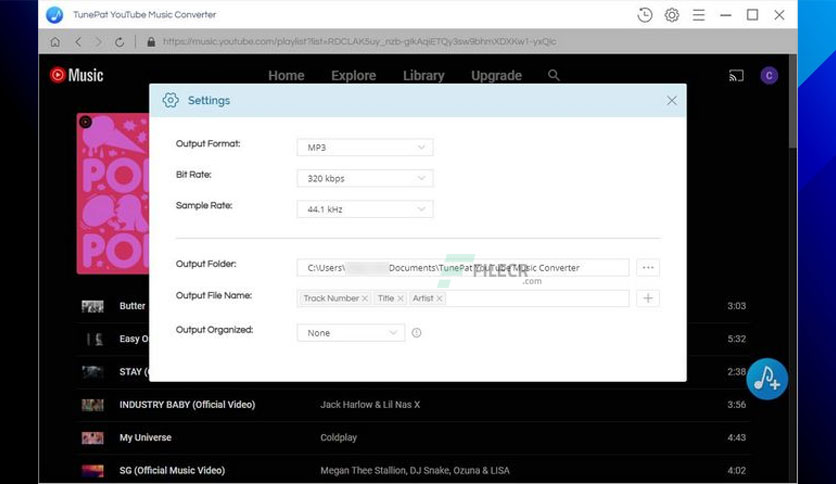836x484 pixels.
Task: Remove the Track Number filename tag
Action: (365, 299)
